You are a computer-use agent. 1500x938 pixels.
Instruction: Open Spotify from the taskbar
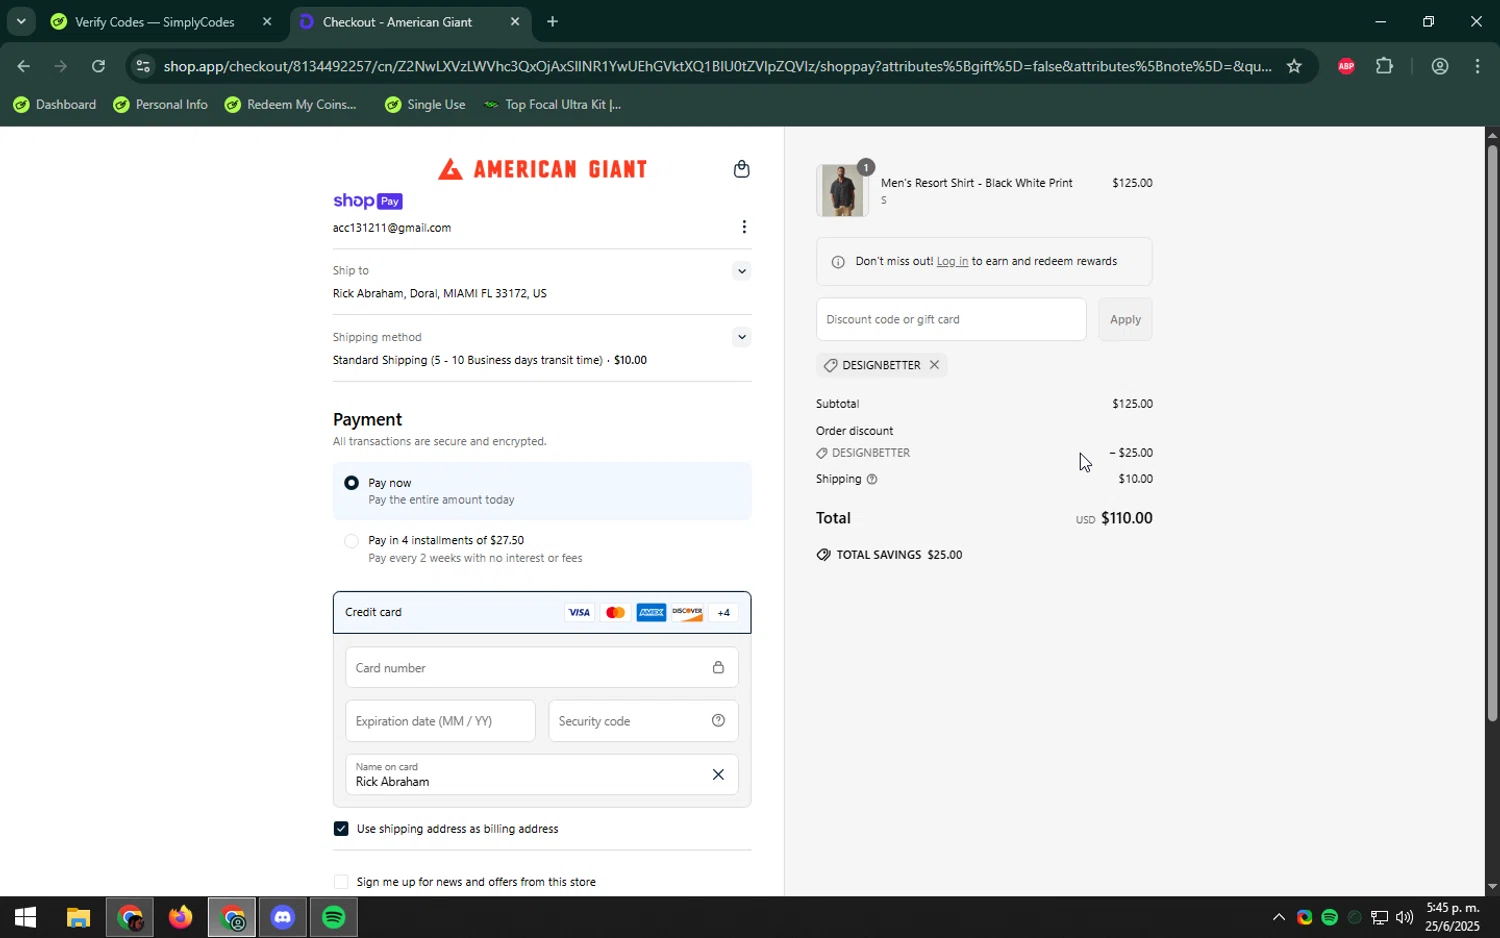tap(334, 917)
